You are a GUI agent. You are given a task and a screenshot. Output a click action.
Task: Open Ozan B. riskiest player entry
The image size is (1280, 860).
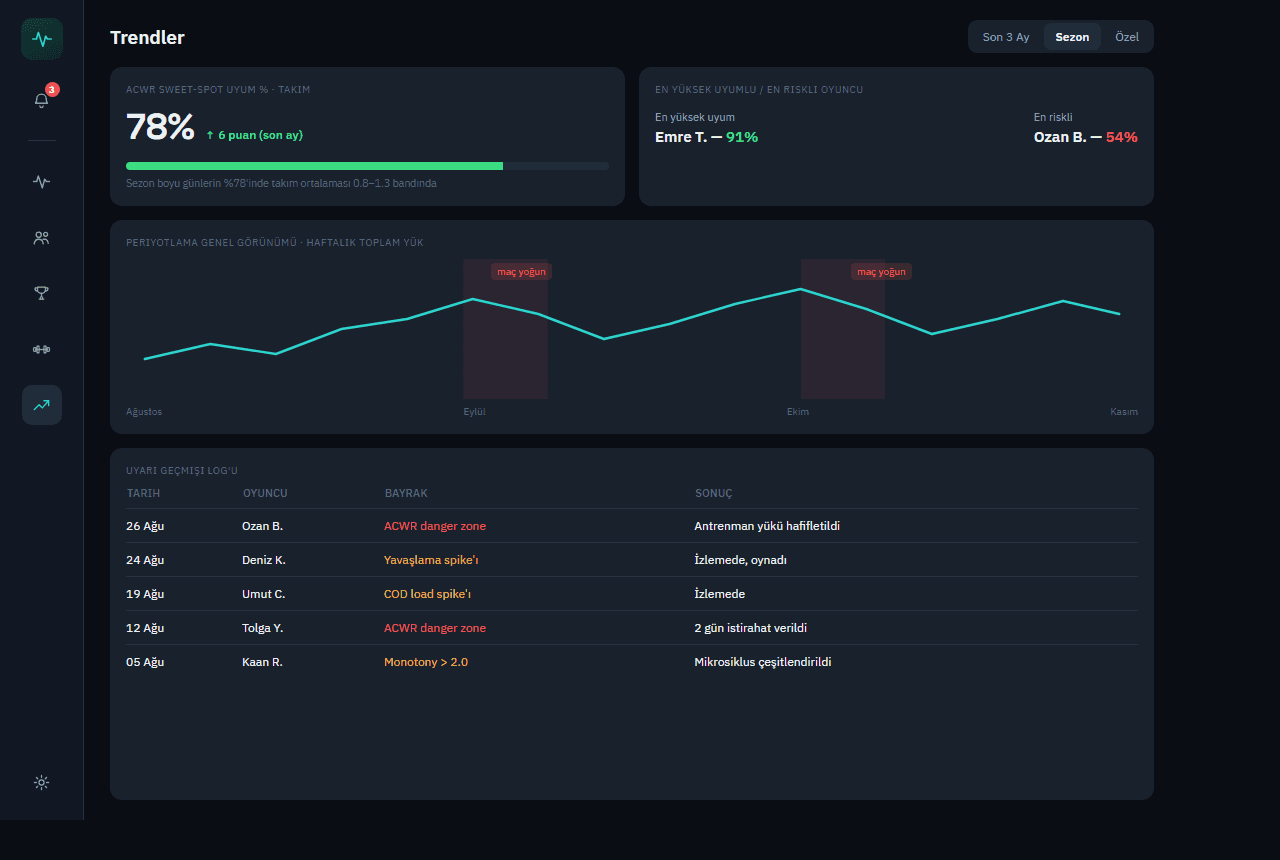[x=1085, y=137]
